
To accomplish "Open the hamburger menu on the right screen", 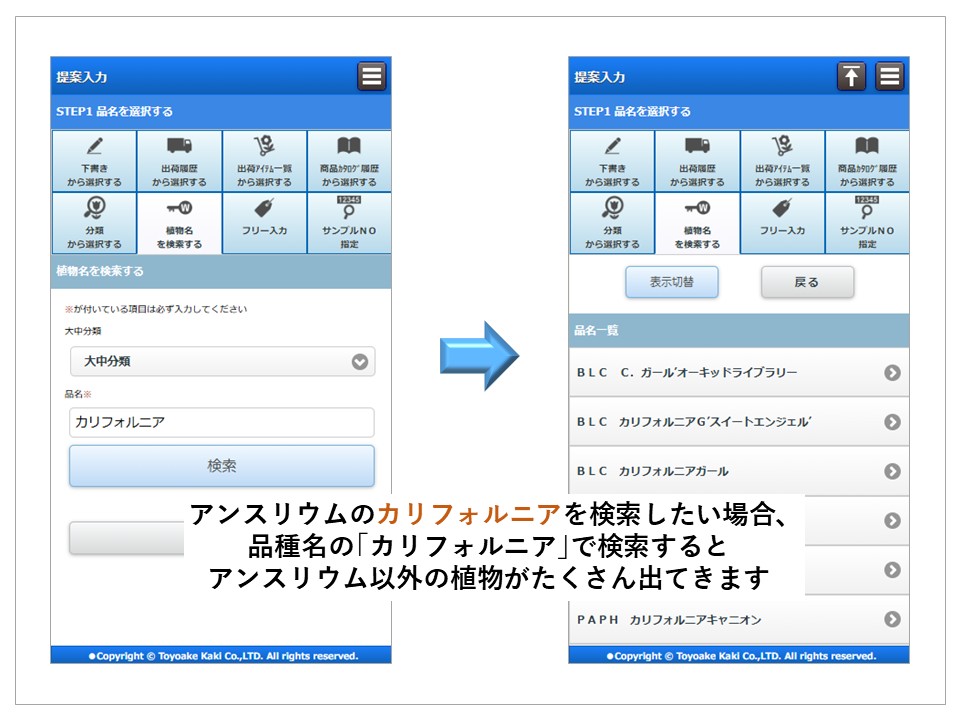I will [890, 76].
